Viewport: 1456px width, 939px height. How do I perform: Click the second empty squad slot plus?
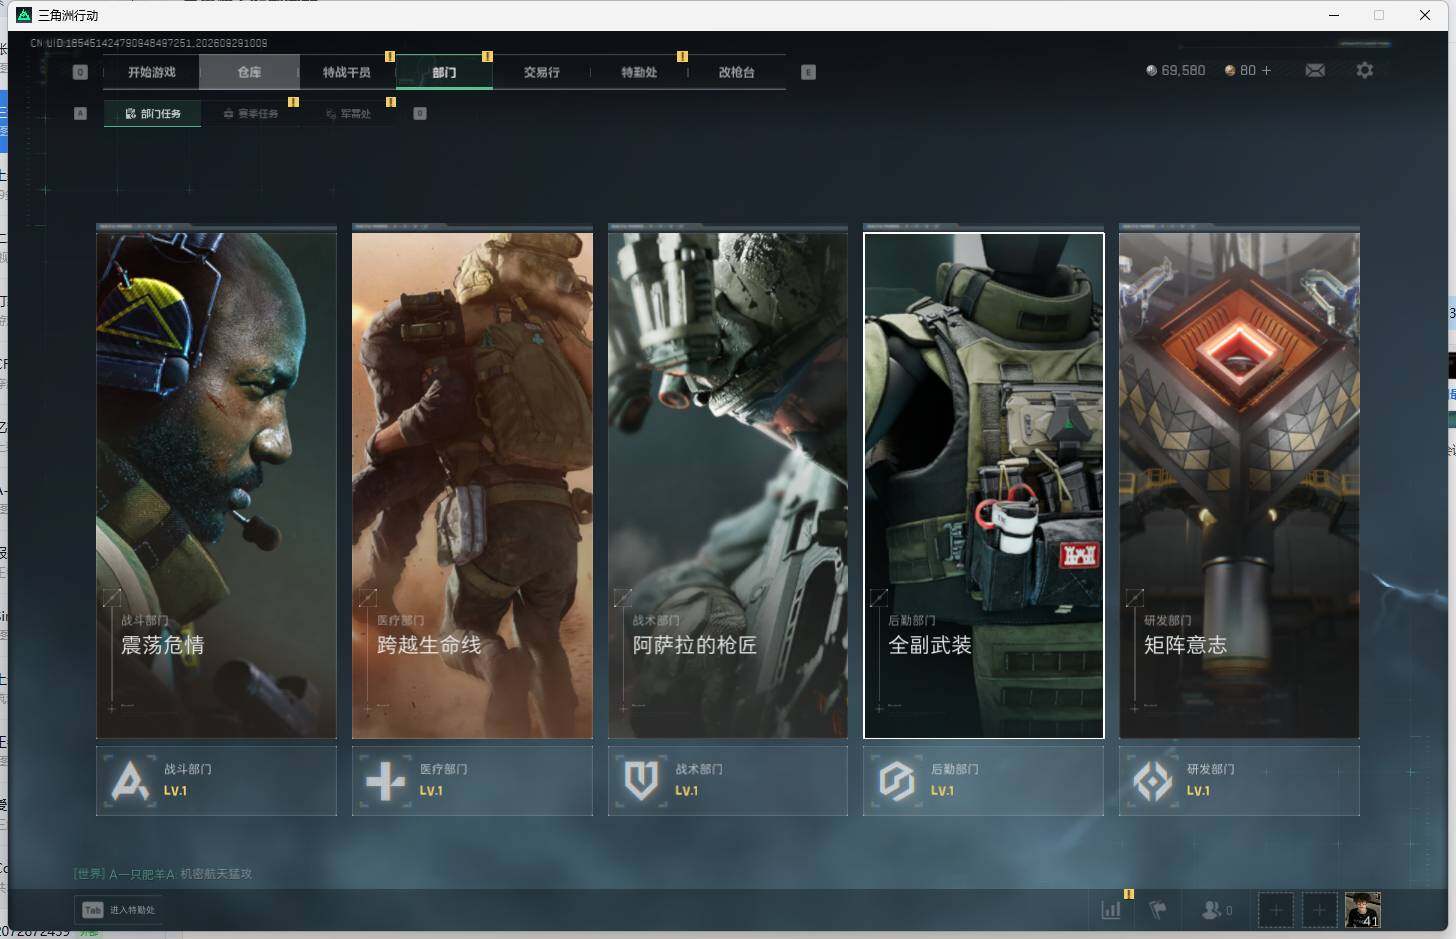pyautogui.click(x=1319, y=910)
